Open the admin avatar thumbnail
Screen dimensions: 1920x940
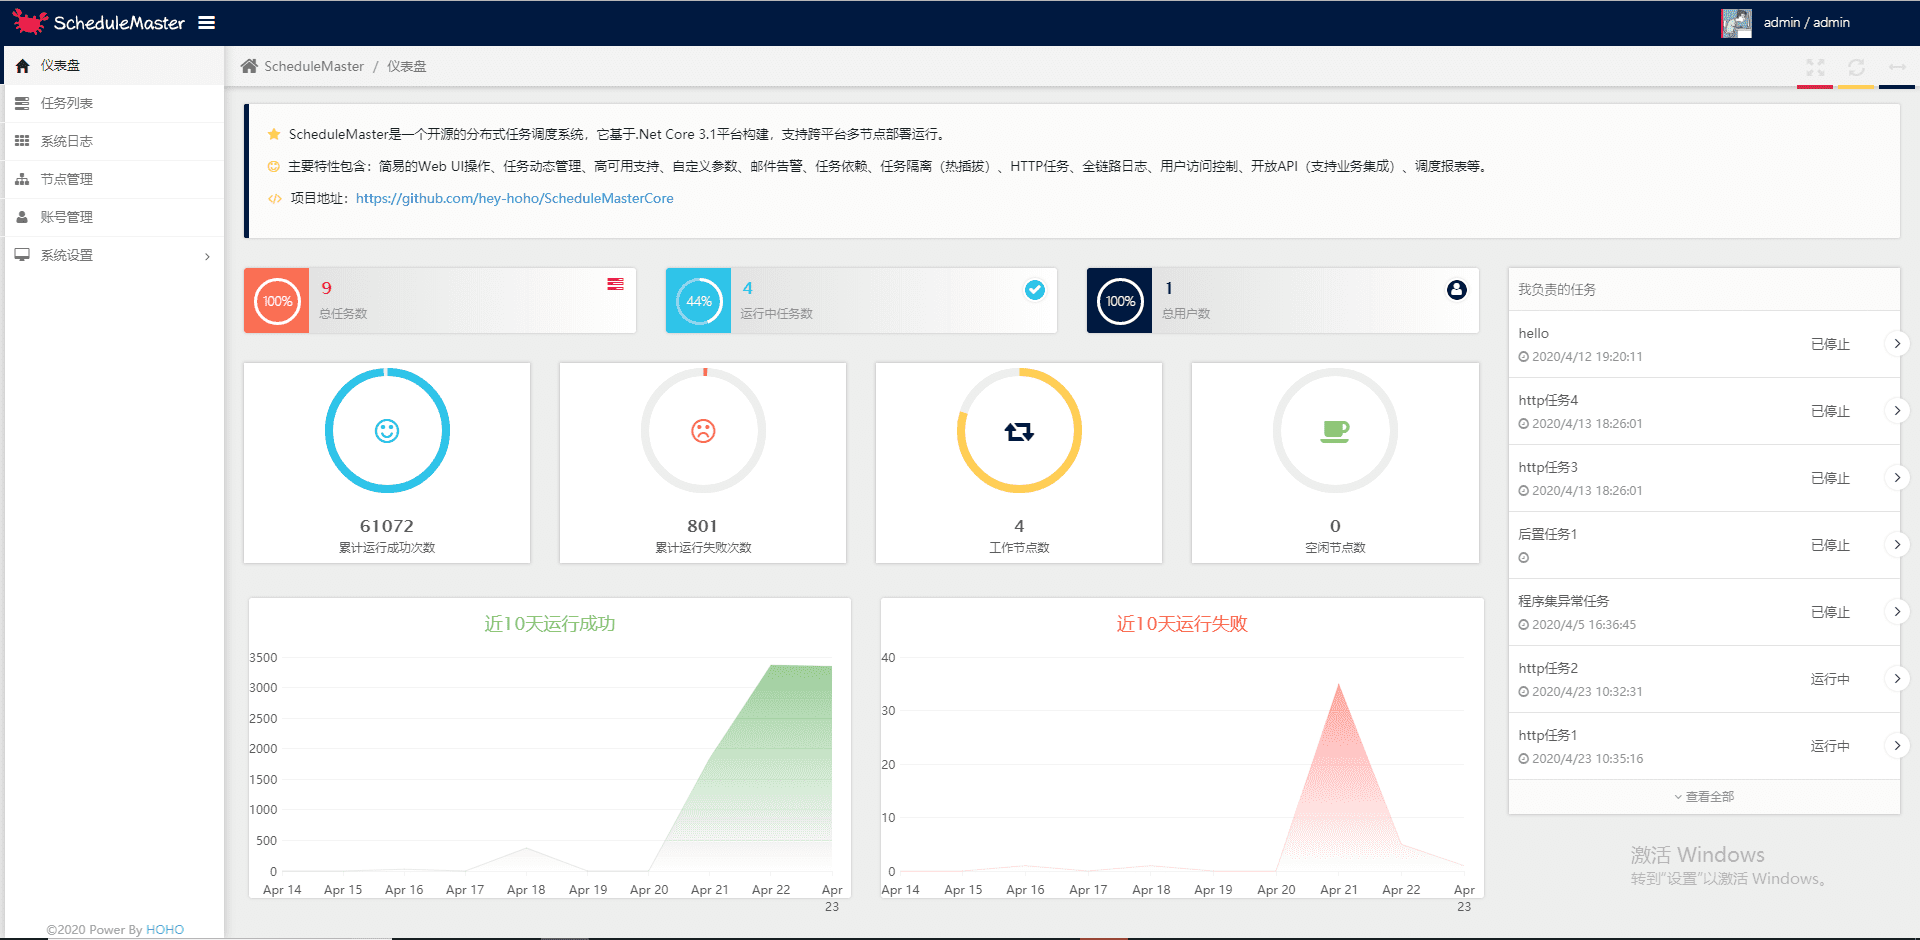[1736, 23]
